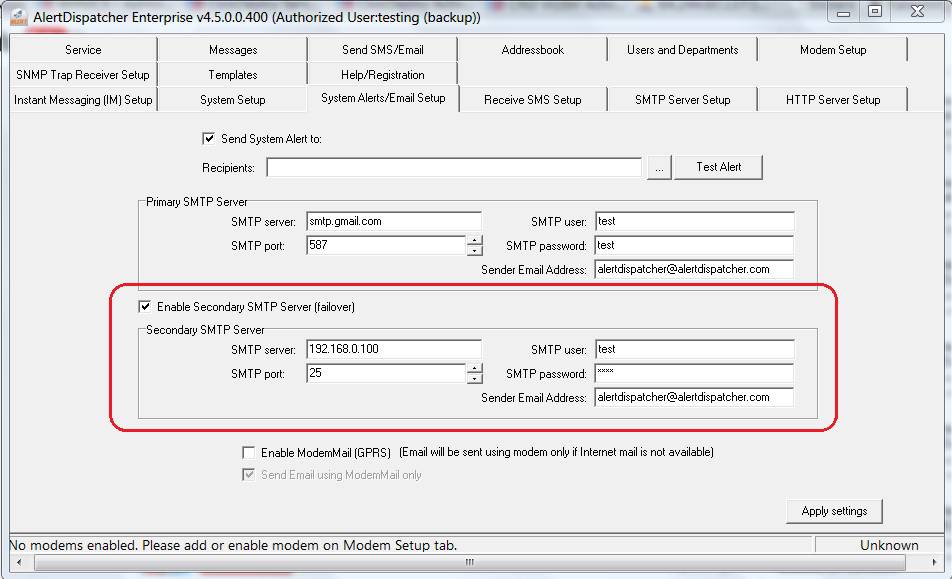
Task: Click the Unknown status bar entry
Action: coord(889,545)
